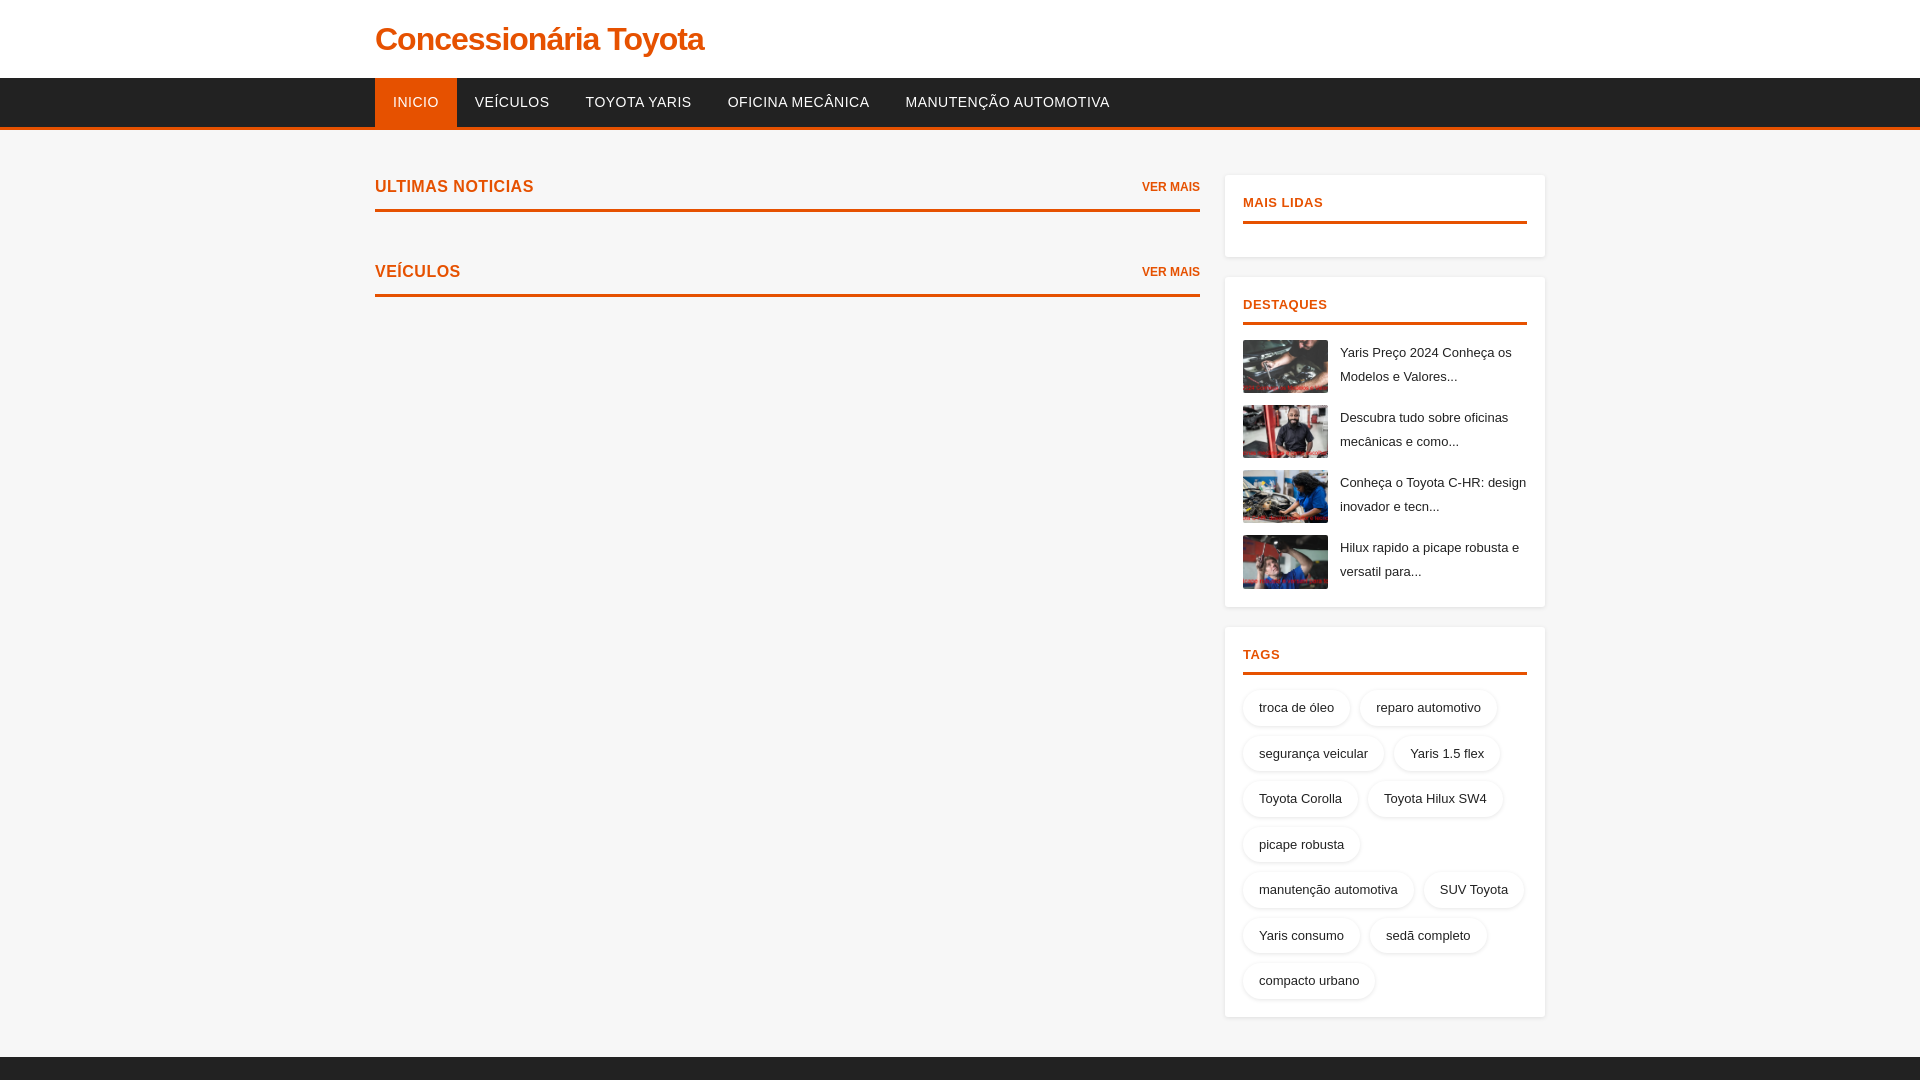The image size is (1920, 1080).
Task: Select the INICIO menu item
Action: tap(416, 102)
